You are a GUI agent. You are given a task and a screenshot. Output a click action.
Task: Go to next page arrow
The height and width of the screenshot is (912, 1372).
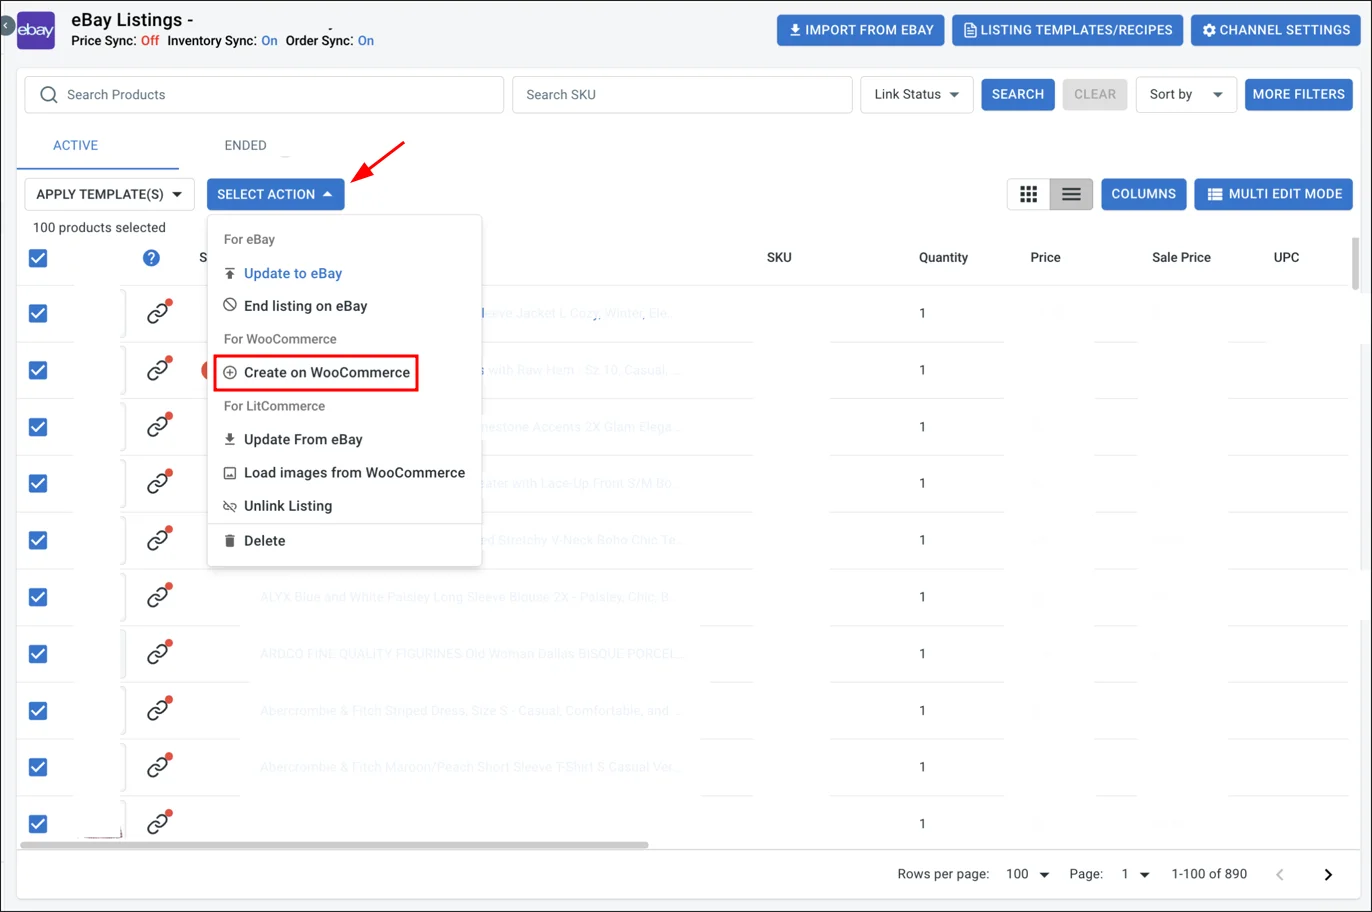coord(1328,875)
